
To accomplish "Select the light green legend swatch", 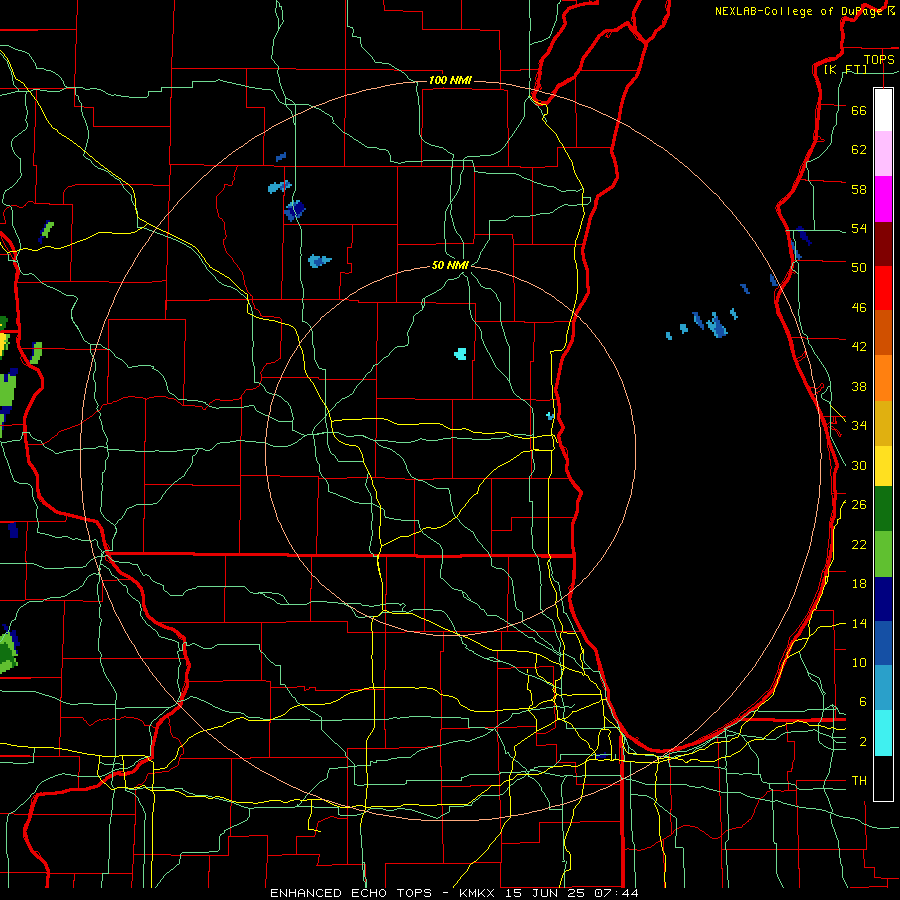I will [x=883, y=554].
